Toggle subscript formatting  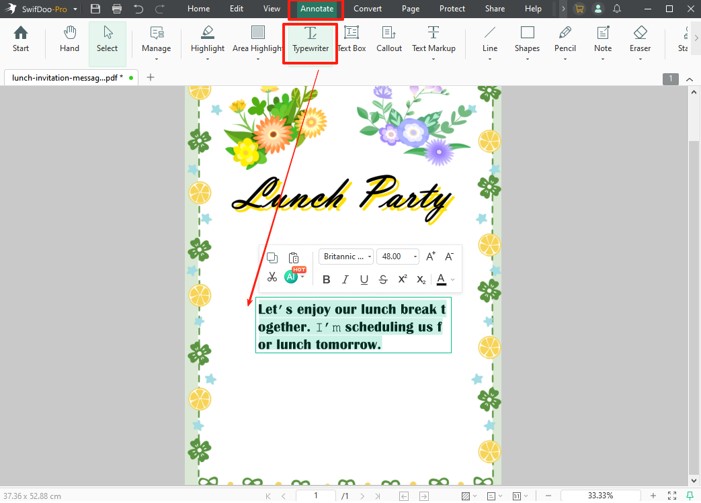421,279
